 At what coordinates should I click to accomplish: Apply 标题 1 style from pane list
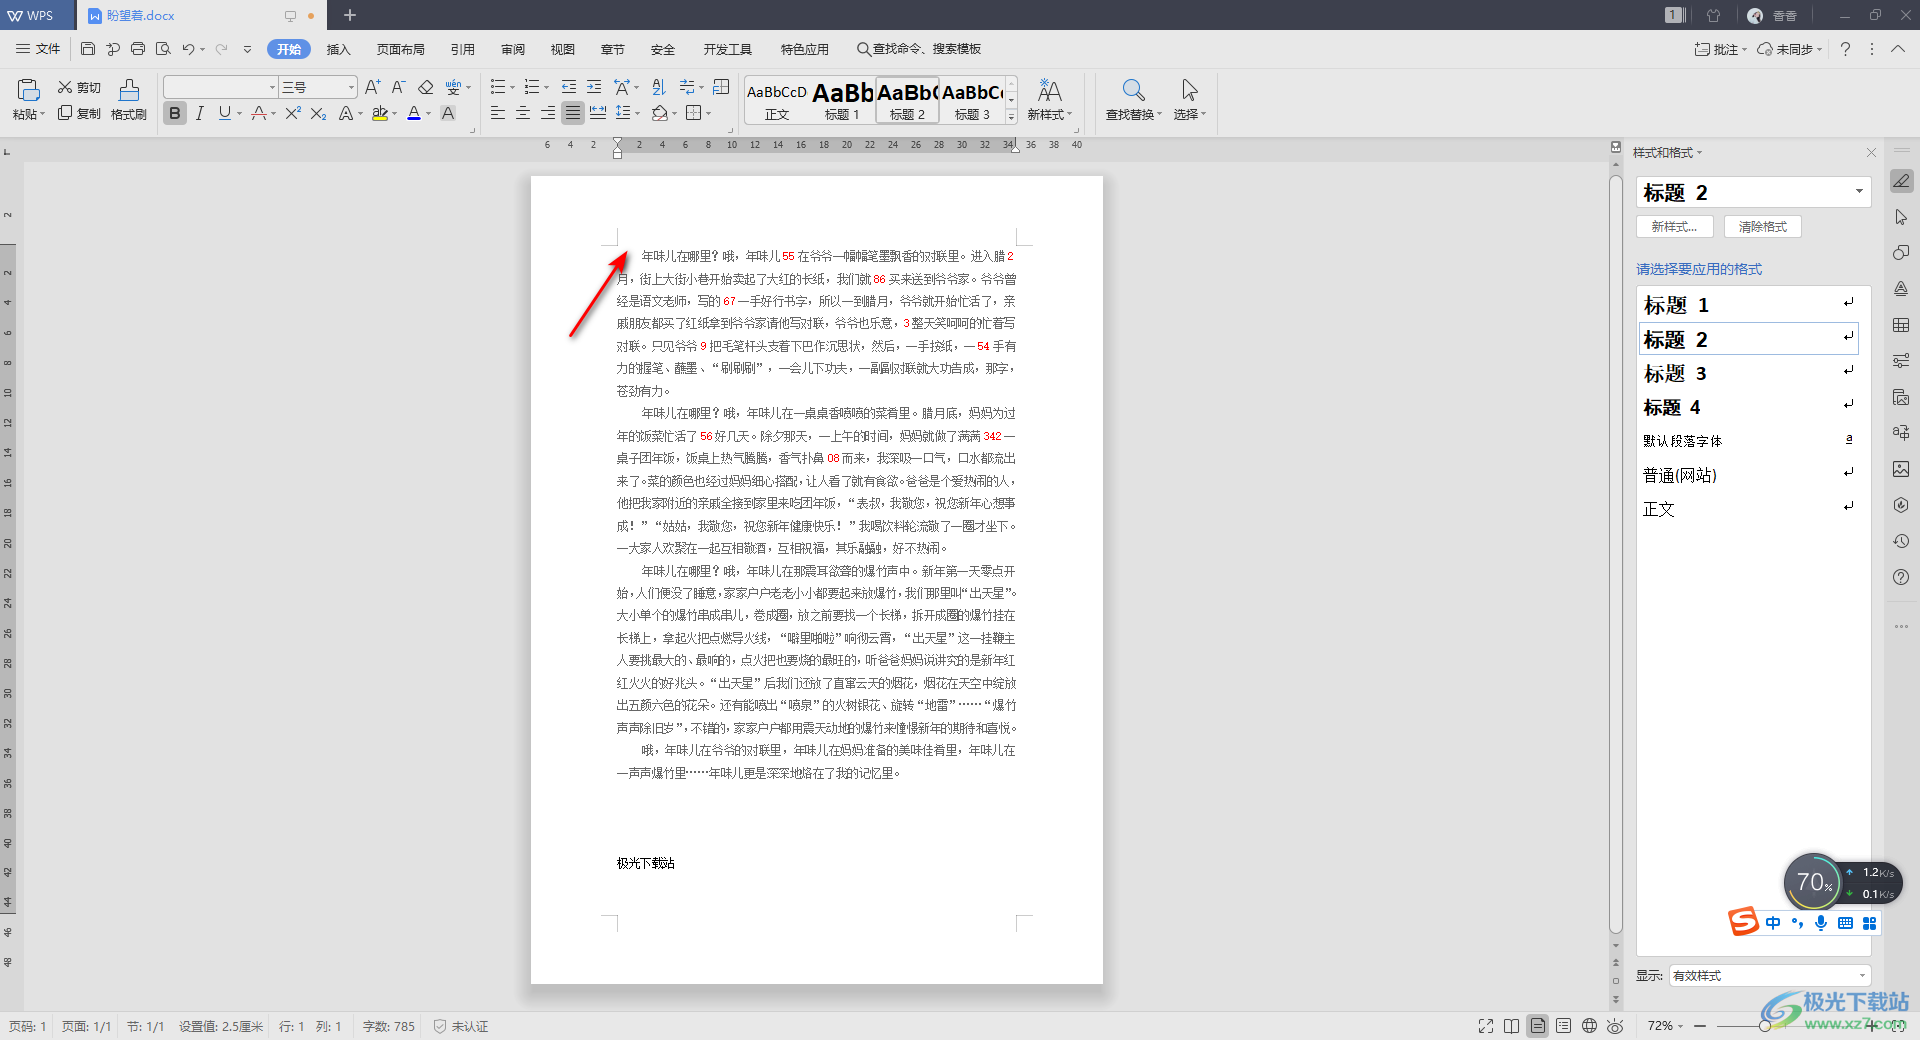pyautogui.click(x=1748, y=304)
